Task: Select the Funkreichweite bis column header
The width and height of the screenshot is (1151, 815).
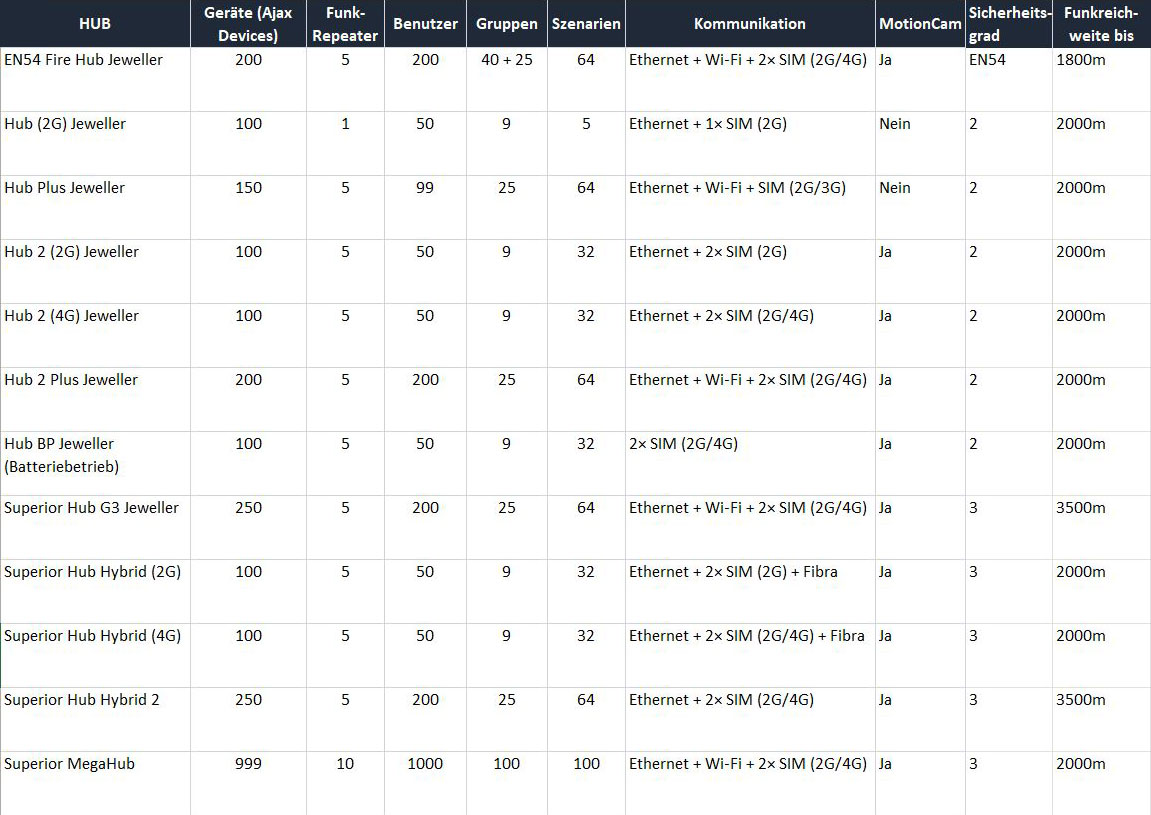Action: pyautogui.click(x=1100, y=22)
